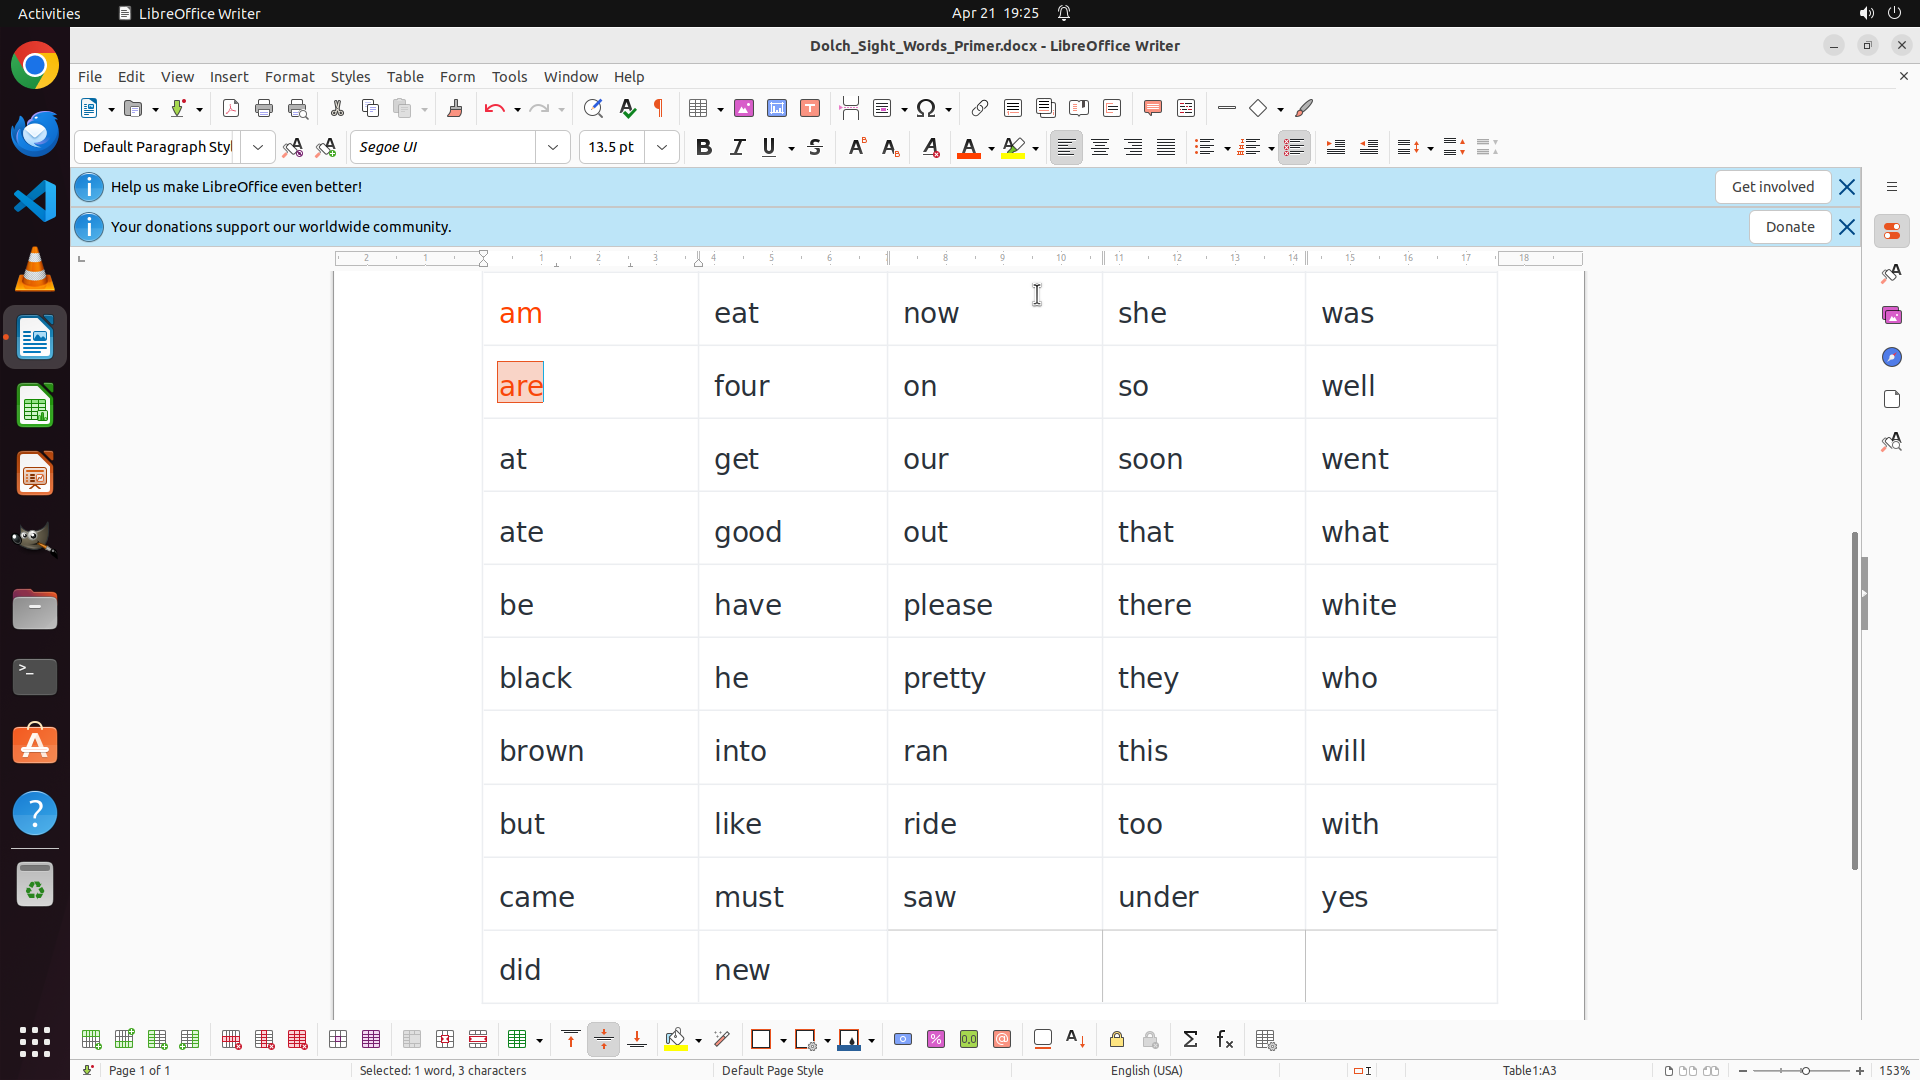Click the Clone Formatting paintbrush icon
This screenshot has height=1080, width=1920.
point(455,108)
